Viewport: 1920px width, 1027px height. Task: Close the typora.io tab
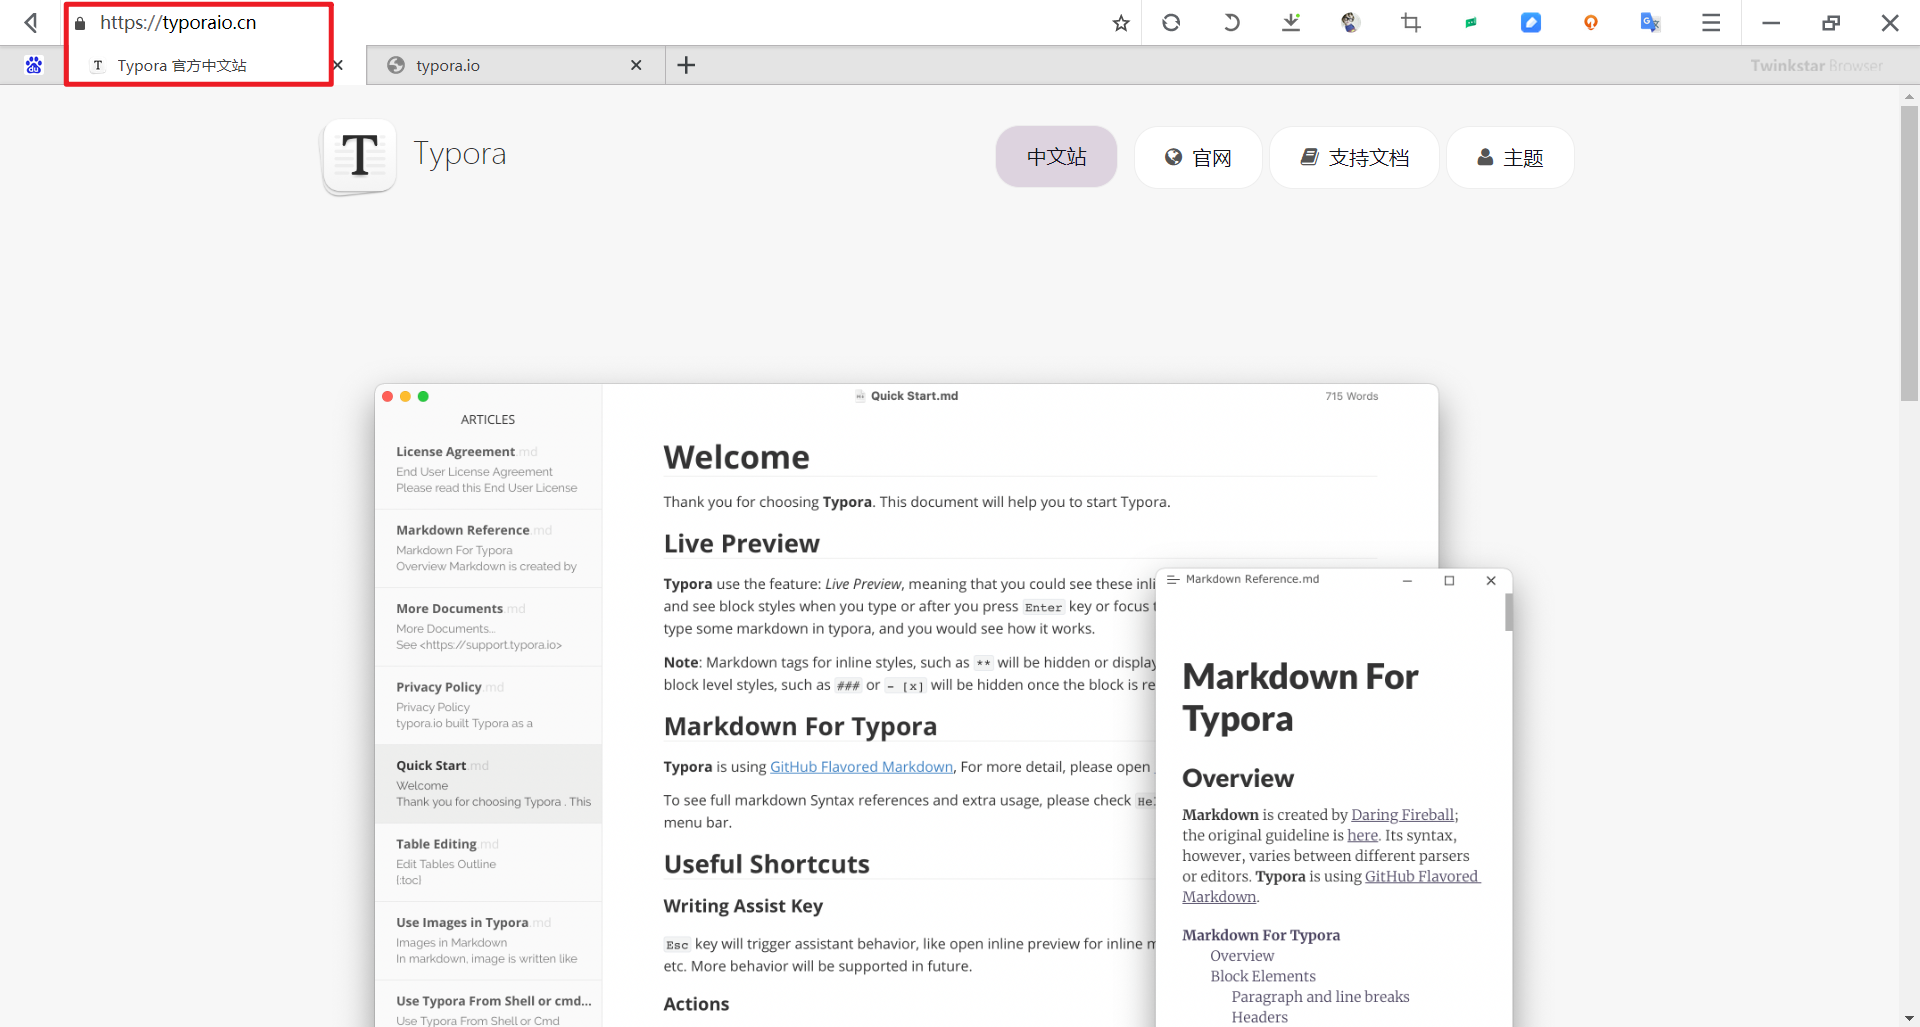tap(636, 65)
